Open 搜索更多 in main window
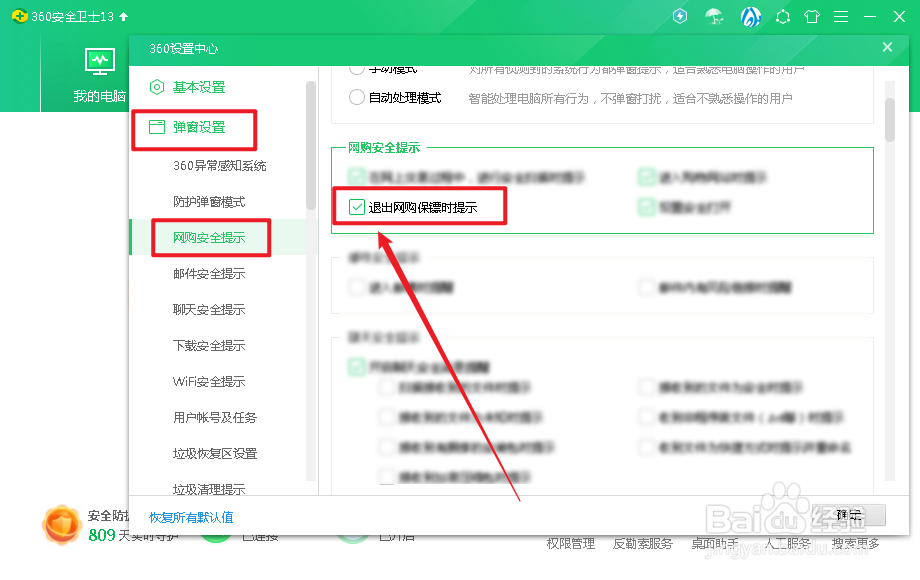Screen dimensions: 920x580 pyautogui.click(x=855, y=544)
